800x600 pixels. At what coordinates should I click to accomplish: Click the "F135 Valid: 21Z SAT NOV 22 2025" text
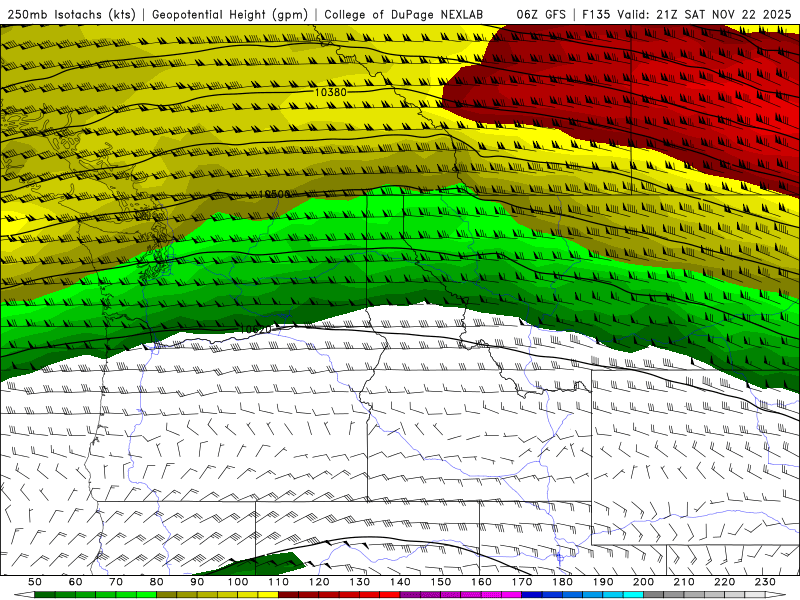pos(686,14)
